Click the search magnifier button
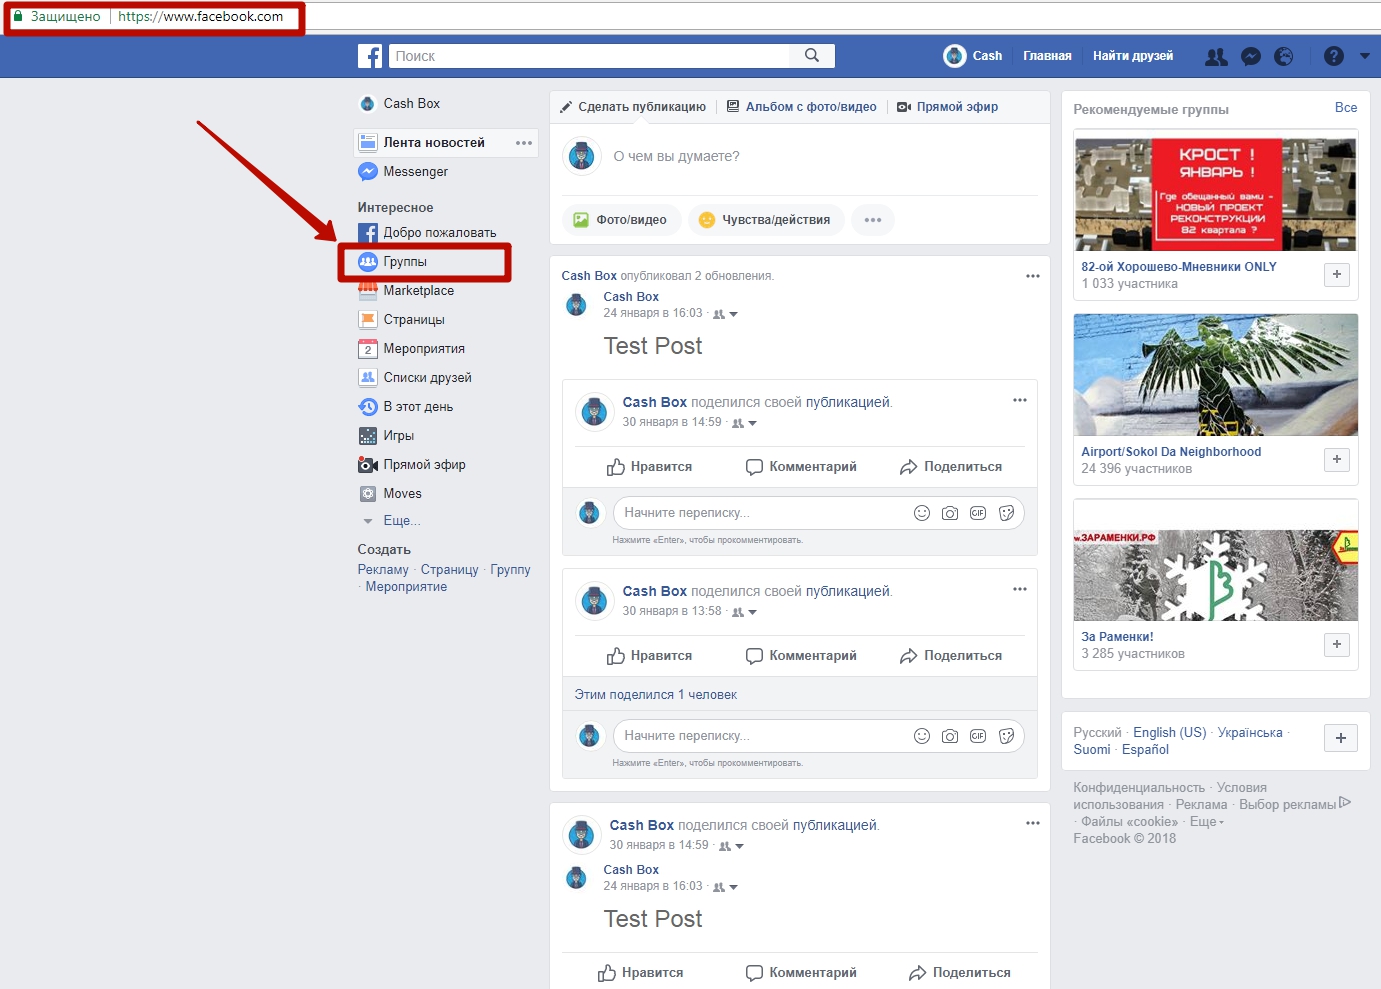 (x=812, y=56)
